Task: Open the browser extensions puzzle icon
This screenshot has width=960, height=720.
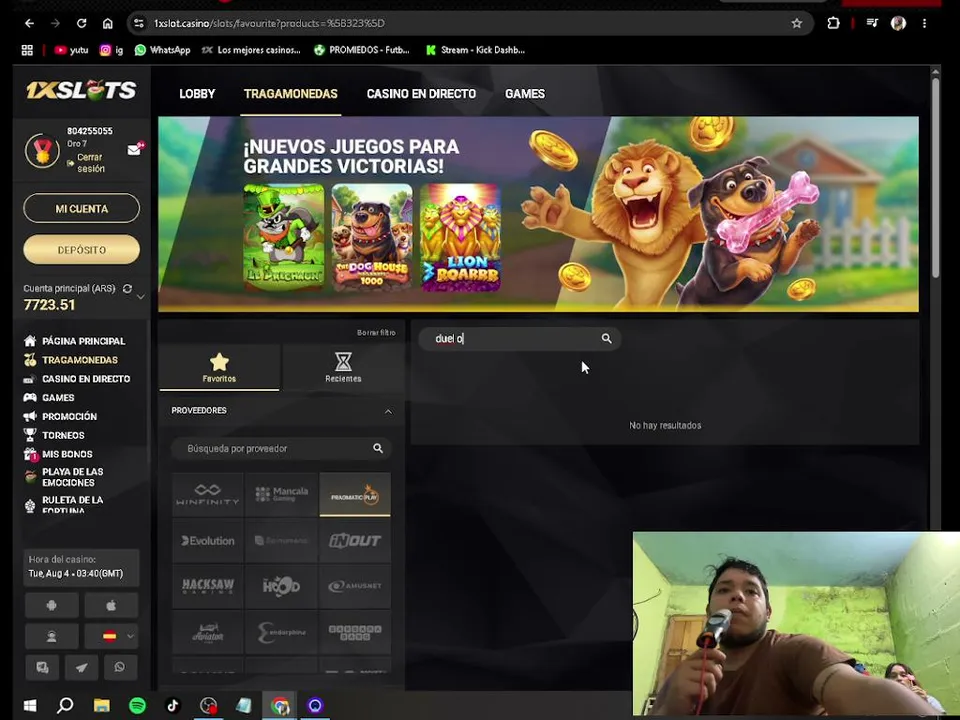Action: click(833, 23)
